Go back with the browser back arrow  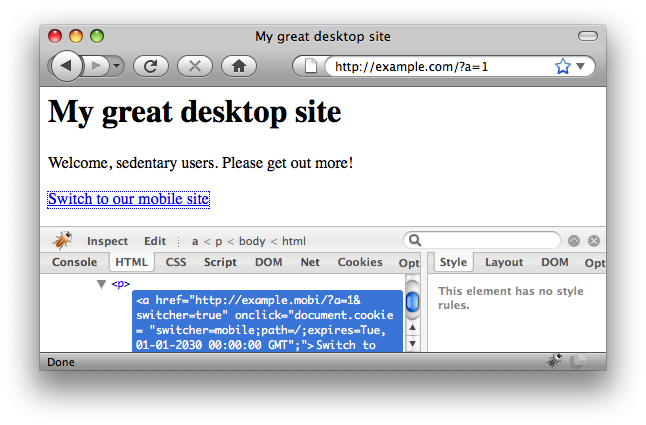pyautogui.click(x=66, y=65)
